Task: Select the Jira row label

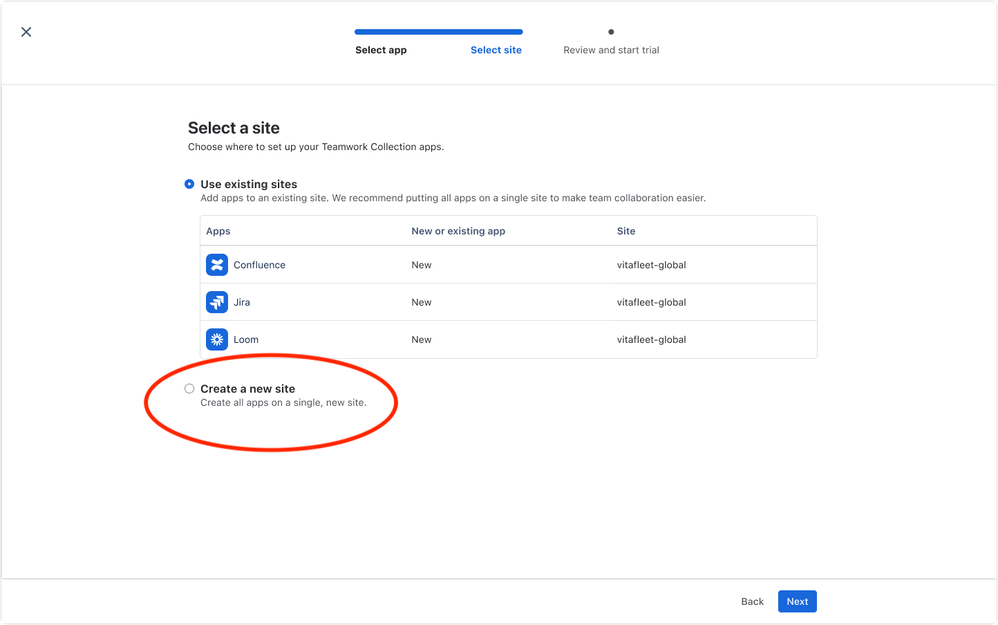Action: pos(242,302)
